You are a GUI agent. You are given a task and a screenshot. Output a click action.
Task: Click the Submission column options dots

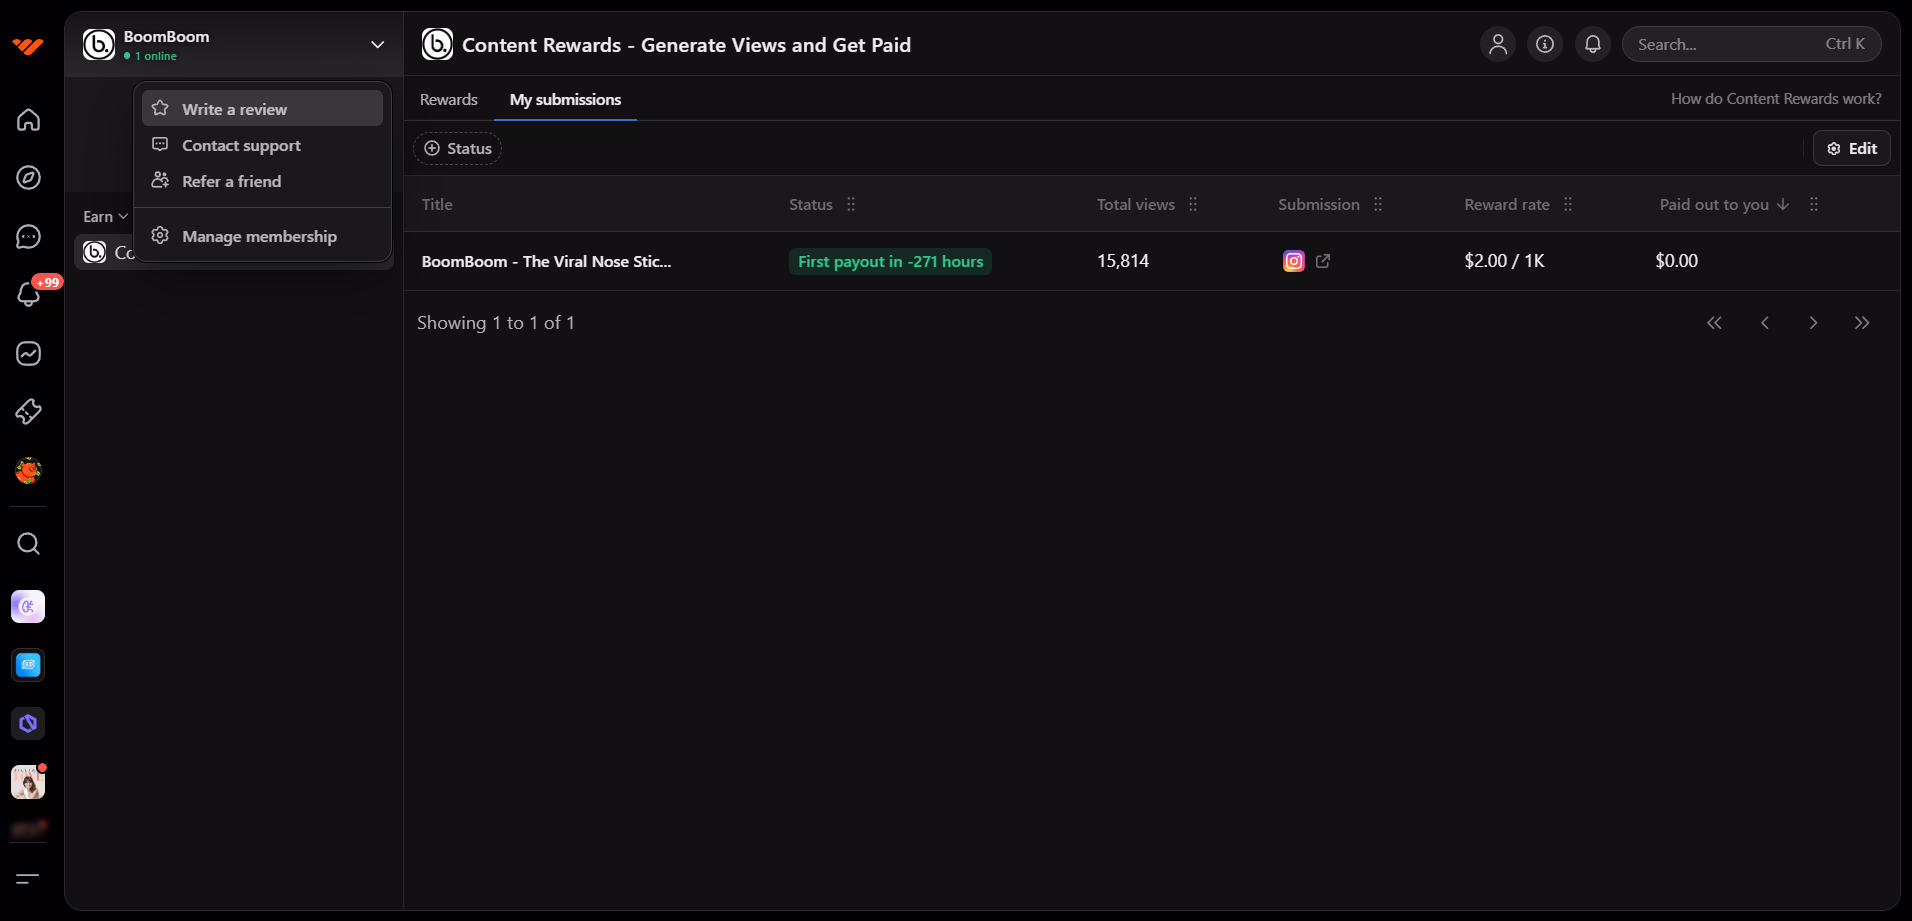tap(1378, 204)
